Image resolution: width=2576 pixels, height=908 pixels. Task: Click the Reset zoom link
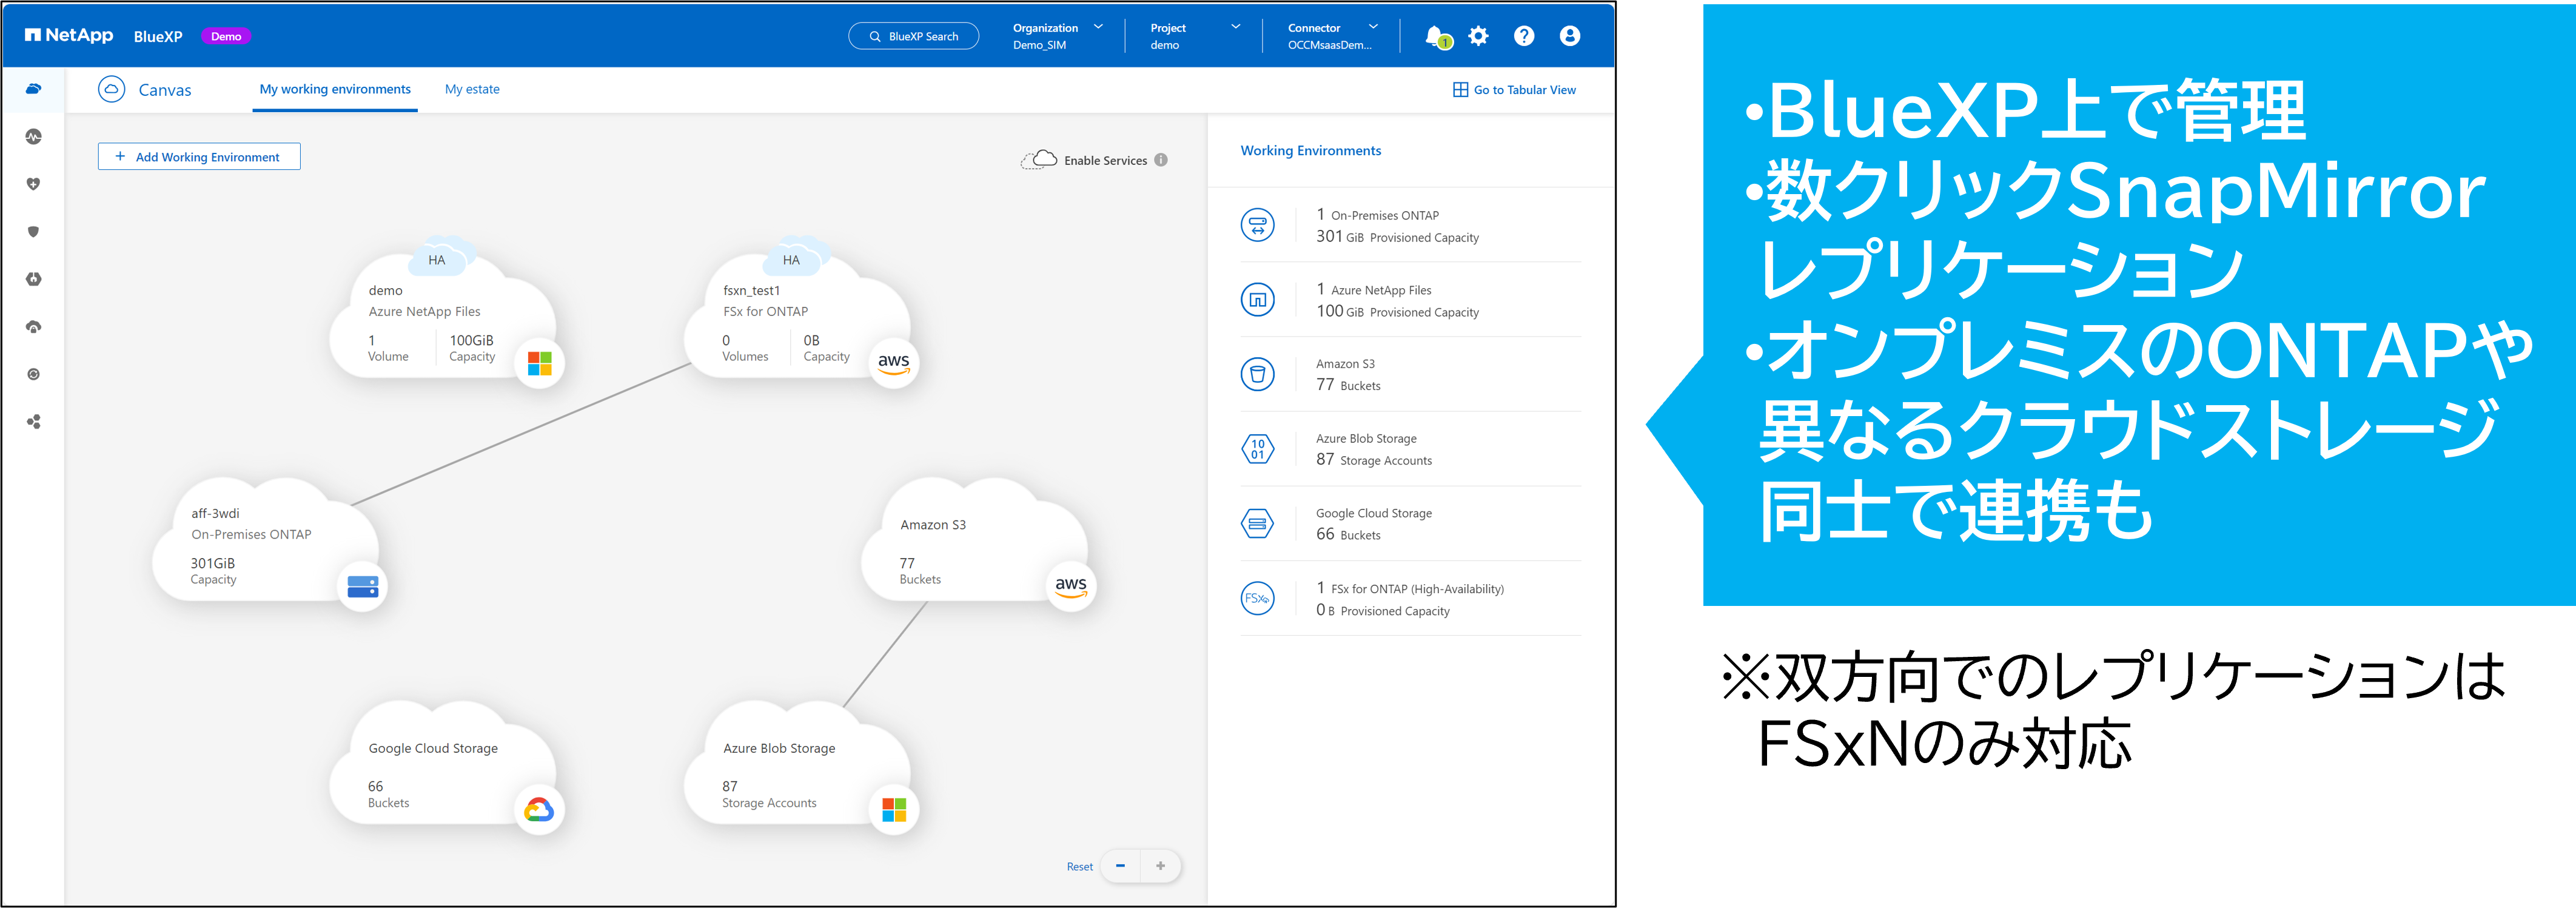click(1079, 867)
